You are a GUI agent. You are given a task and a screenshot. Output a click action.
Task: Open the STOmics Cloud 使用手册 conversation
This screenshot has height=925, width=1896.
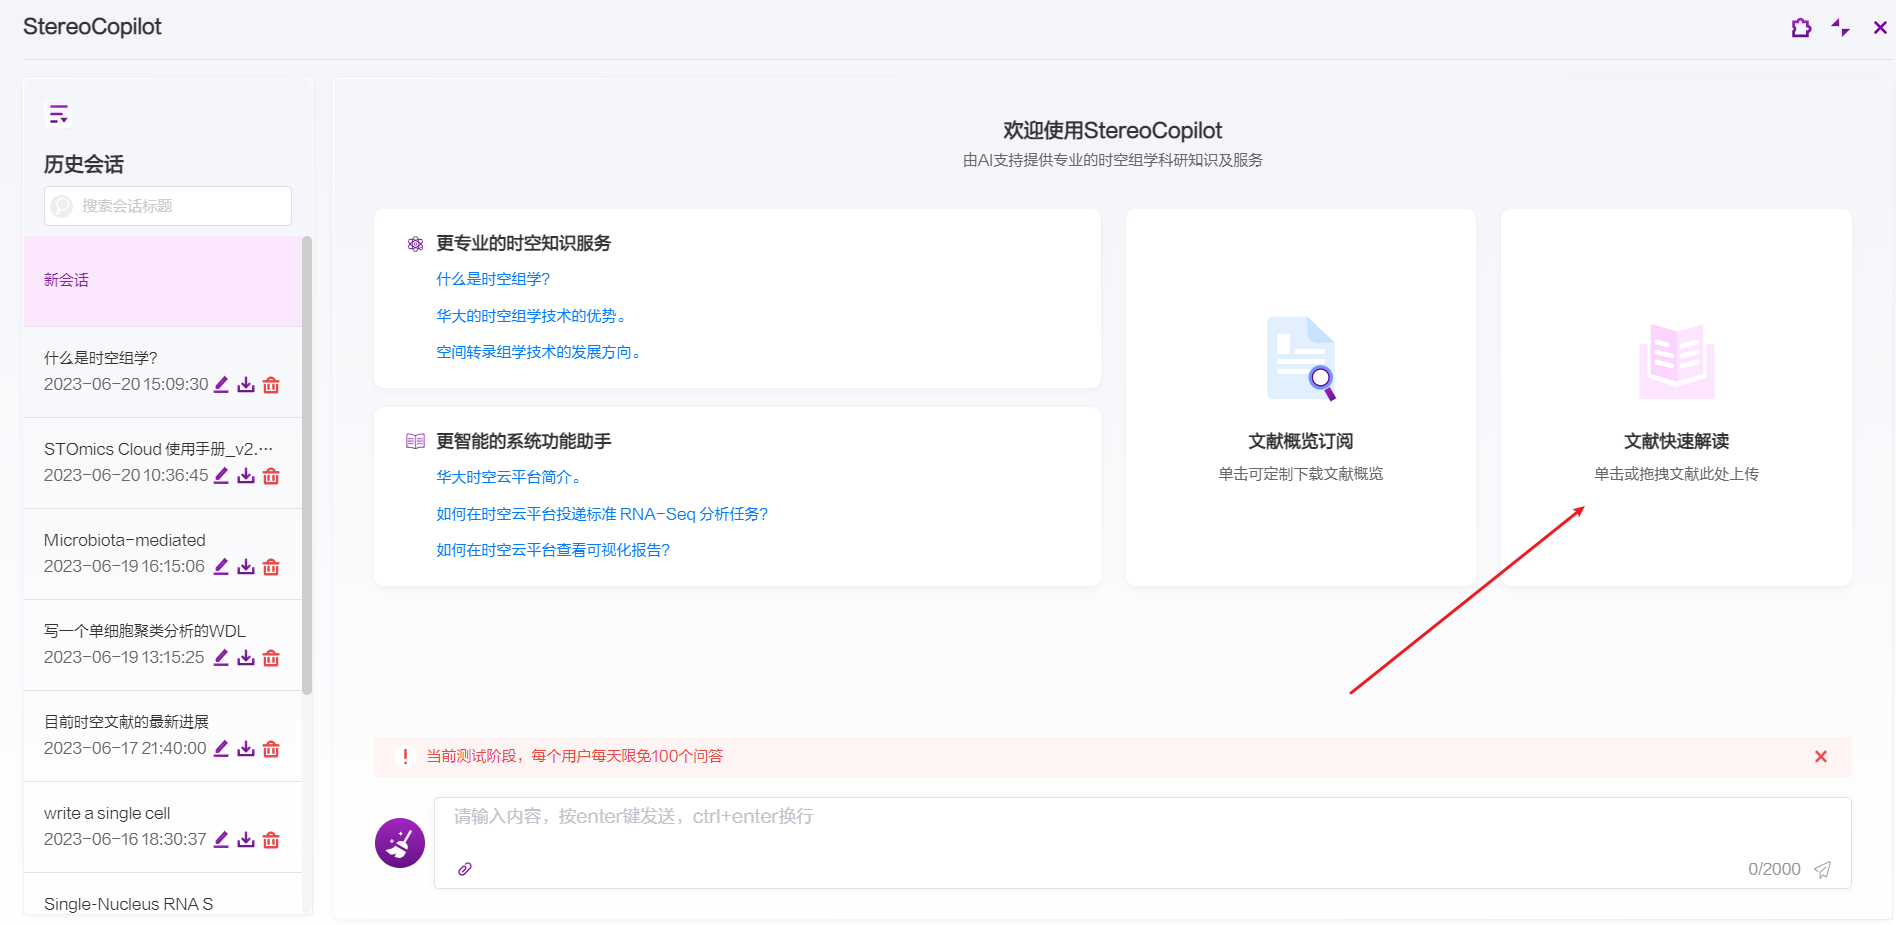coord(163,463)
